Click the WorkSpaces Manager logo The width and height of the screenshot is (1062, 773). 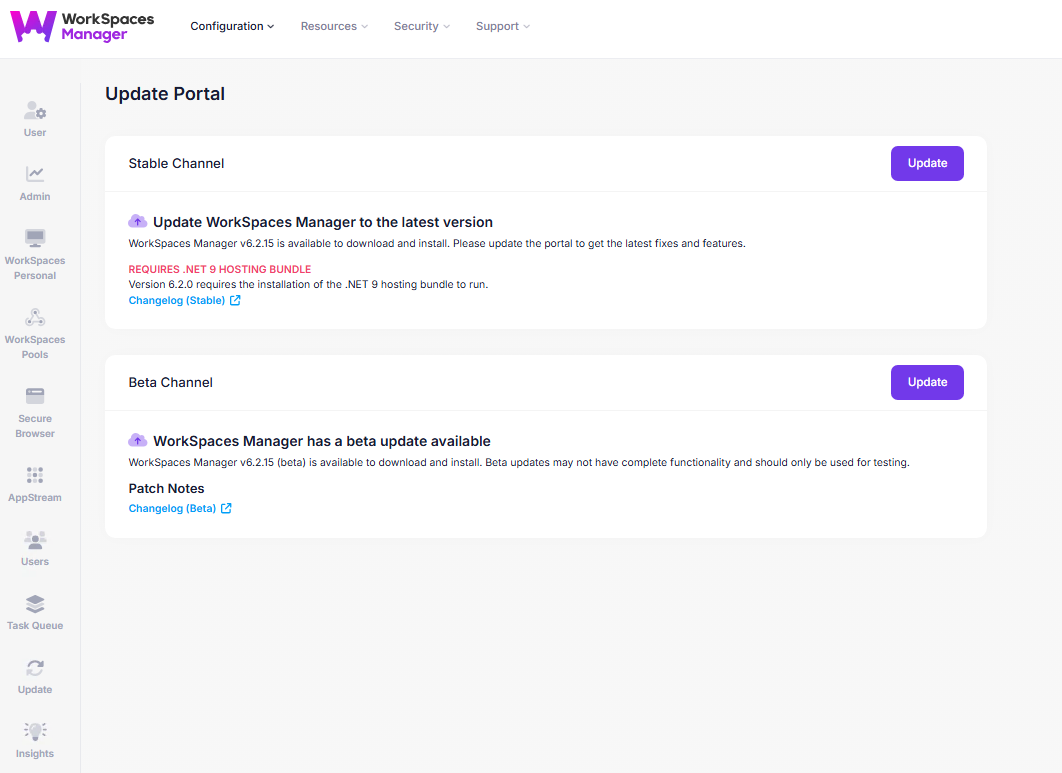(x=83, y=27)
